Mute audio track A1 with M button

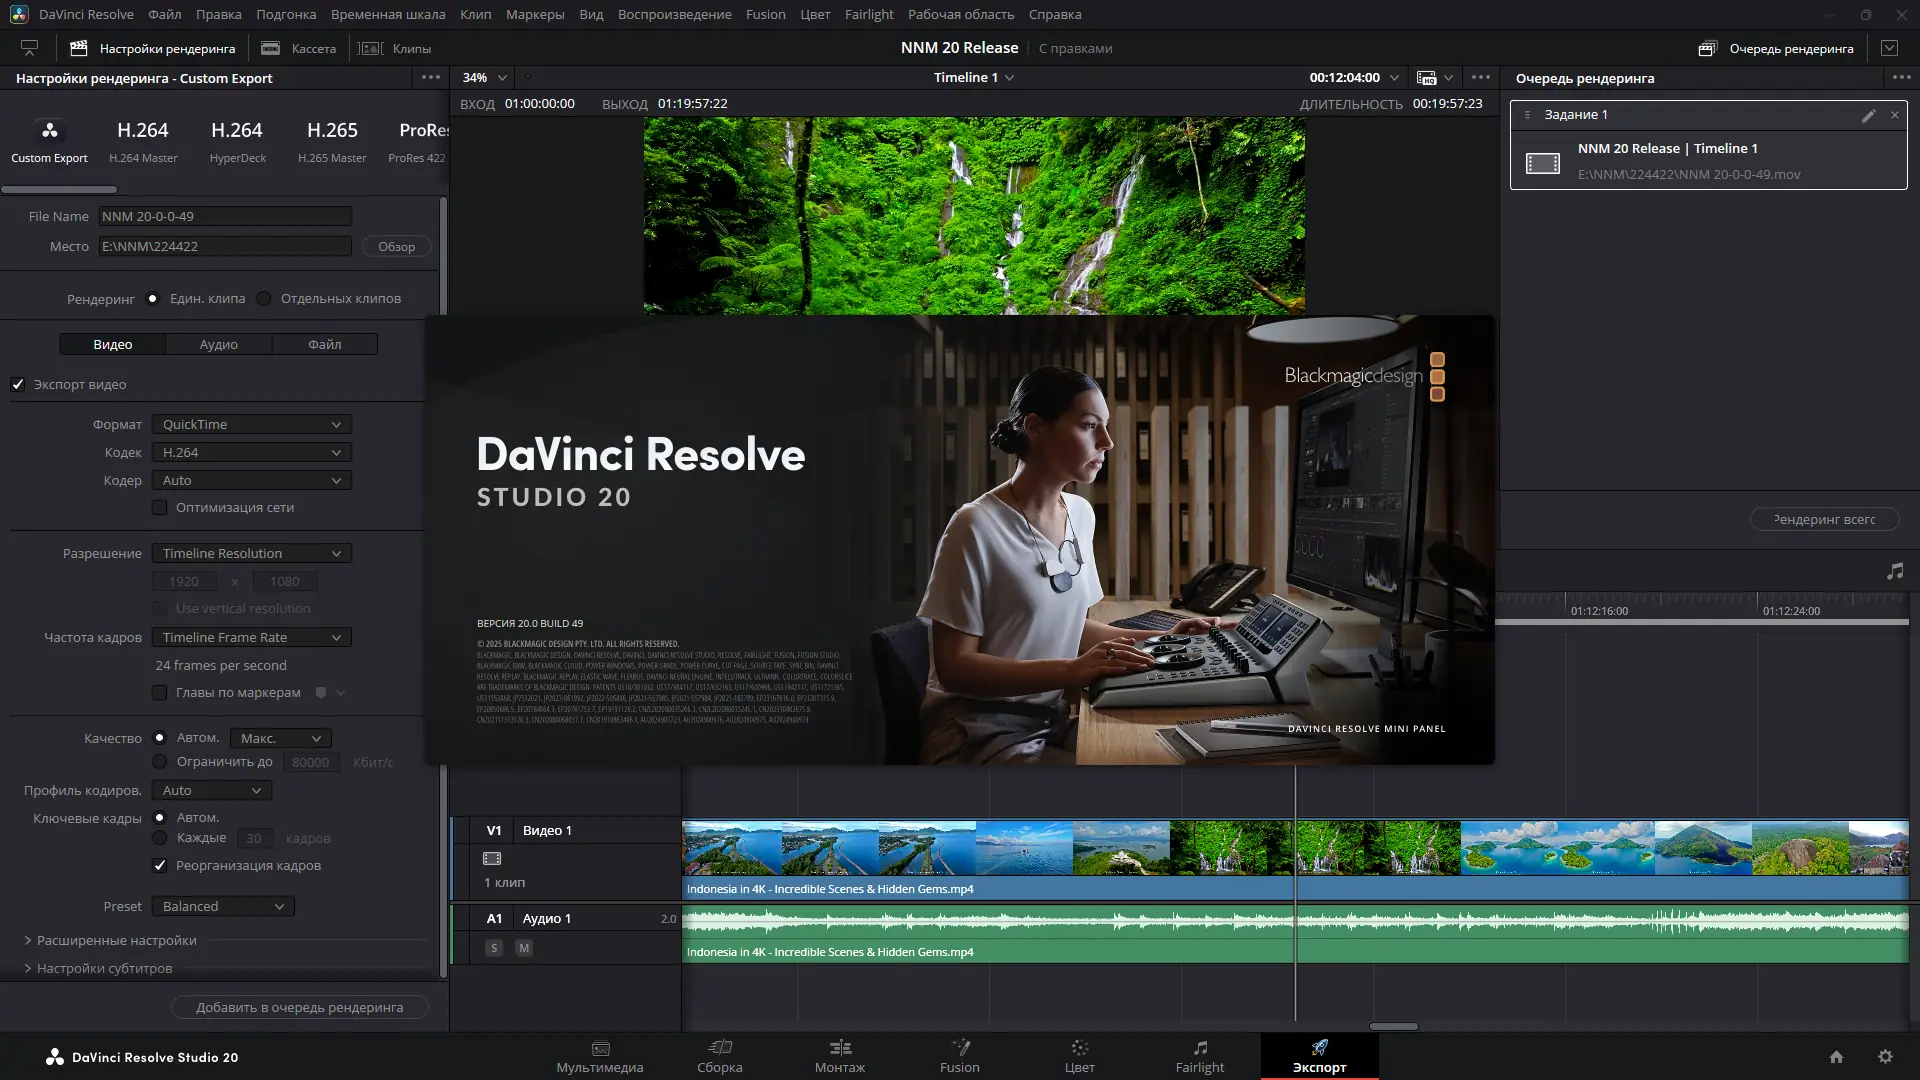point(524,948)
